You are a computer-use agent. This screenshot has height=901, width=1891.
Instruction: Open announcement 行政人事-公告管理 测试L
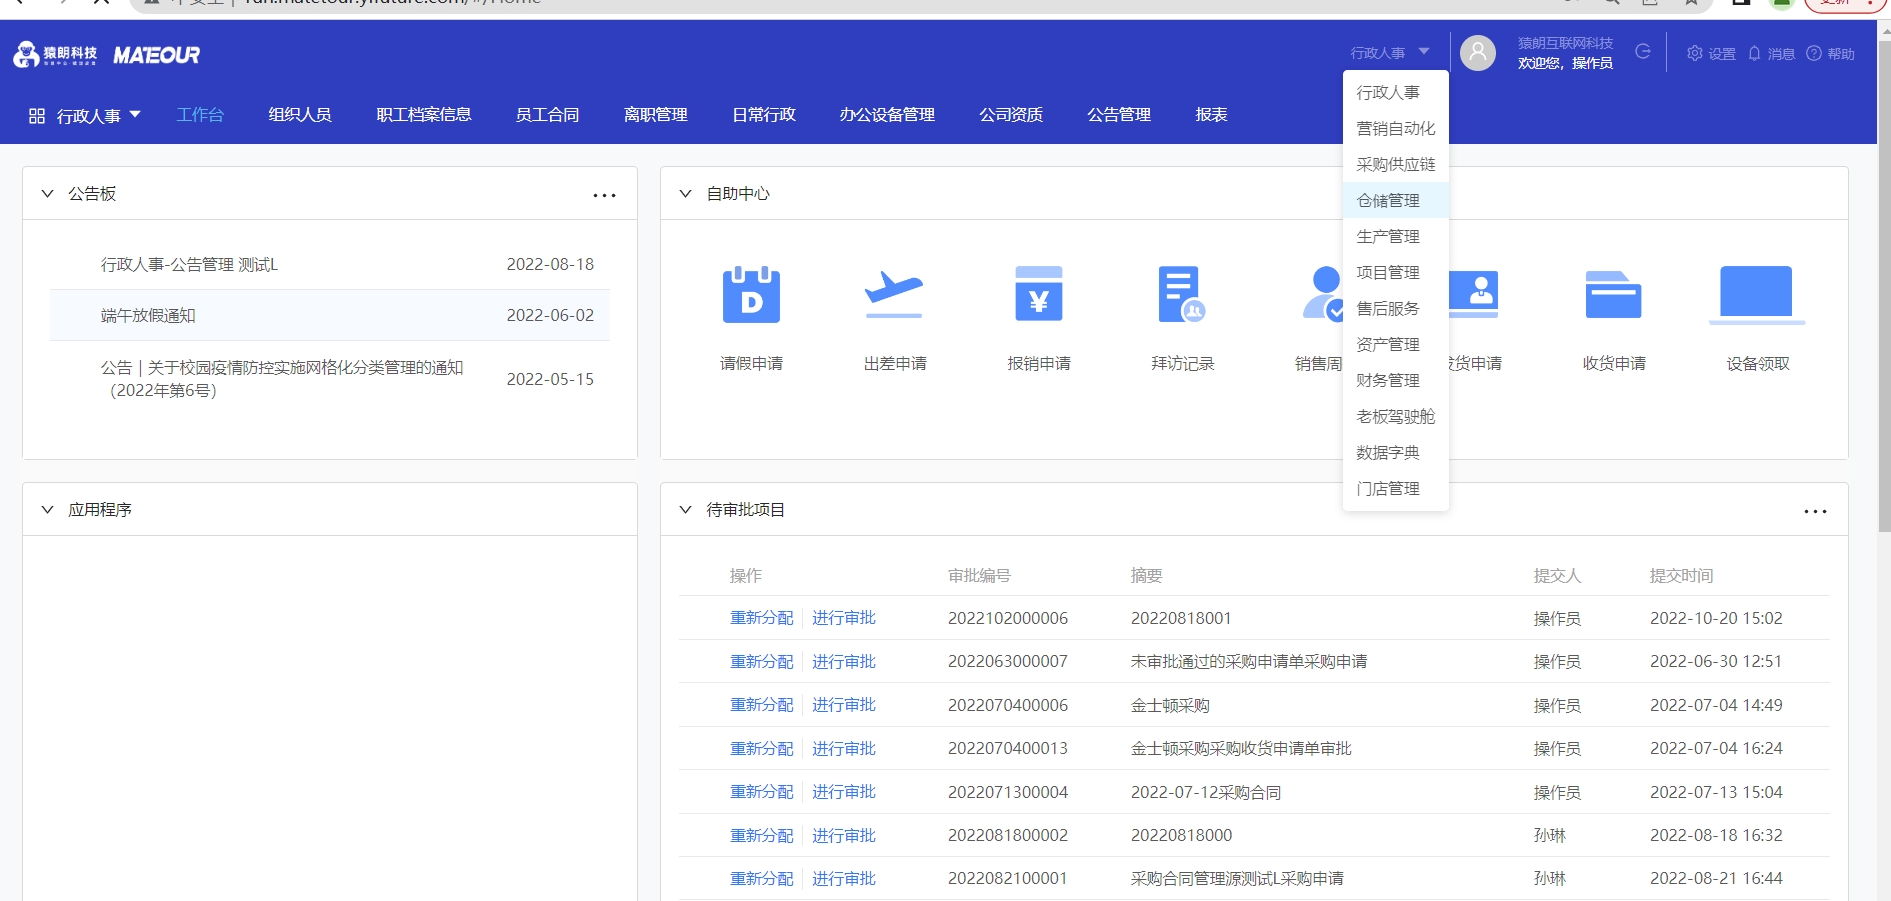click(189, 264)
